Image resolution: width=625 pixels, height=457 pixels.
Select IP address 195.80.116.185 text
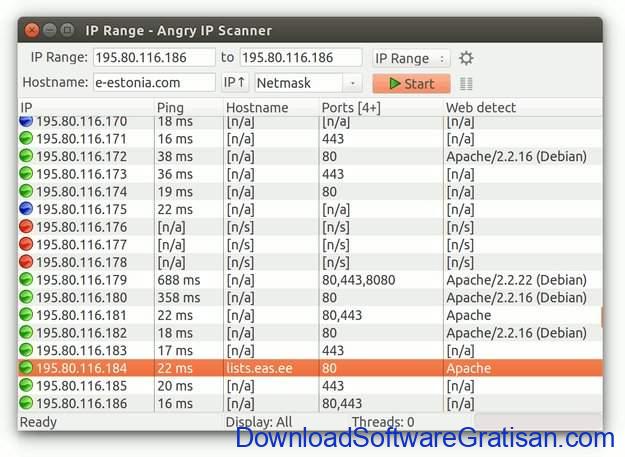point(82,386)
